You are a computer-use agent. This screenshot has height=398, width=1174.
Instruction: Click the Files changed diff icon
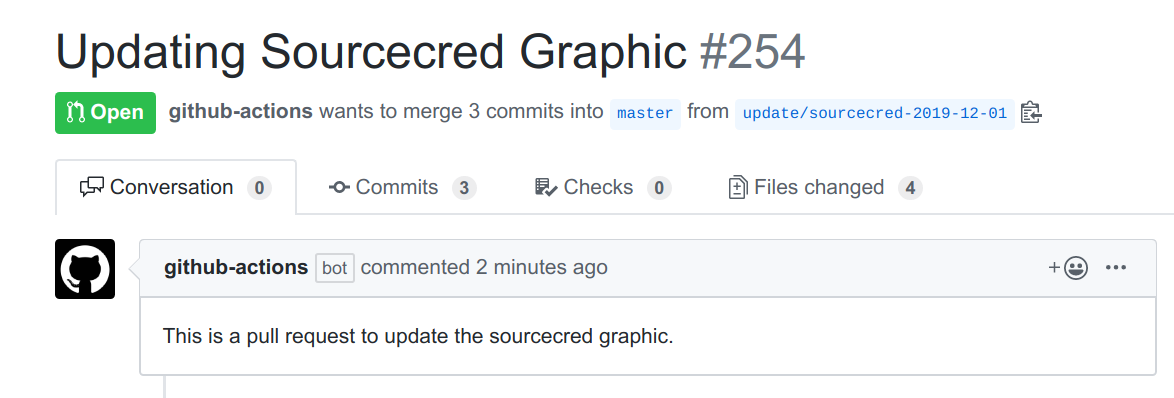pos(738,187)
